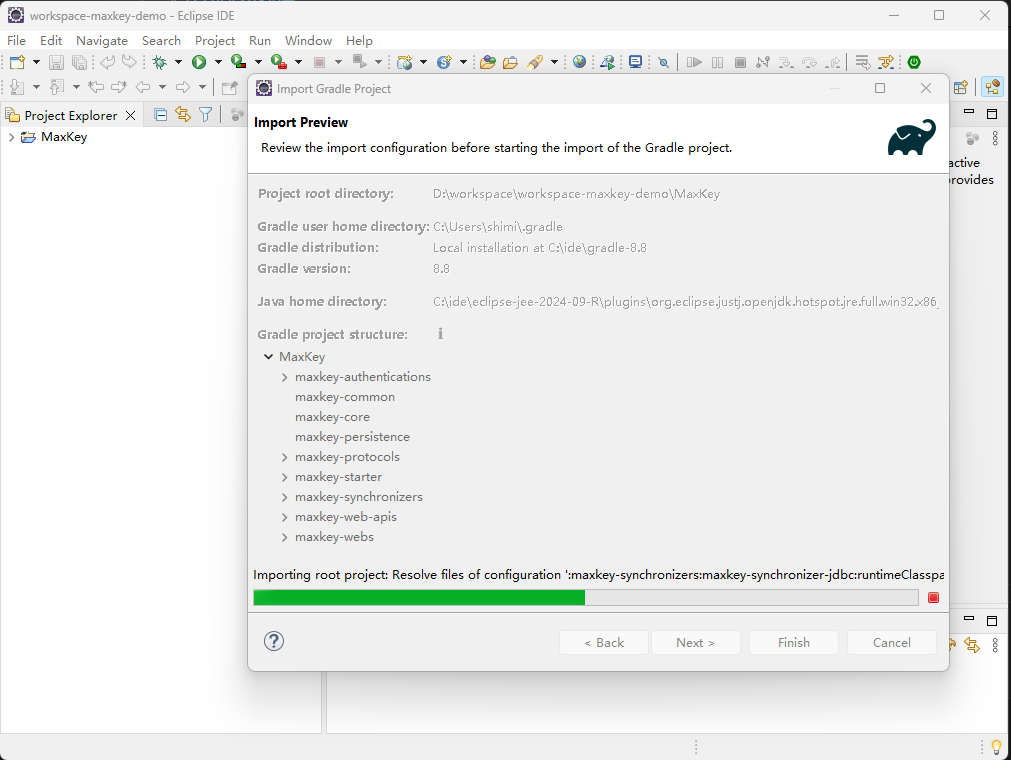Click the Java home directory path text

click(685, 302)
